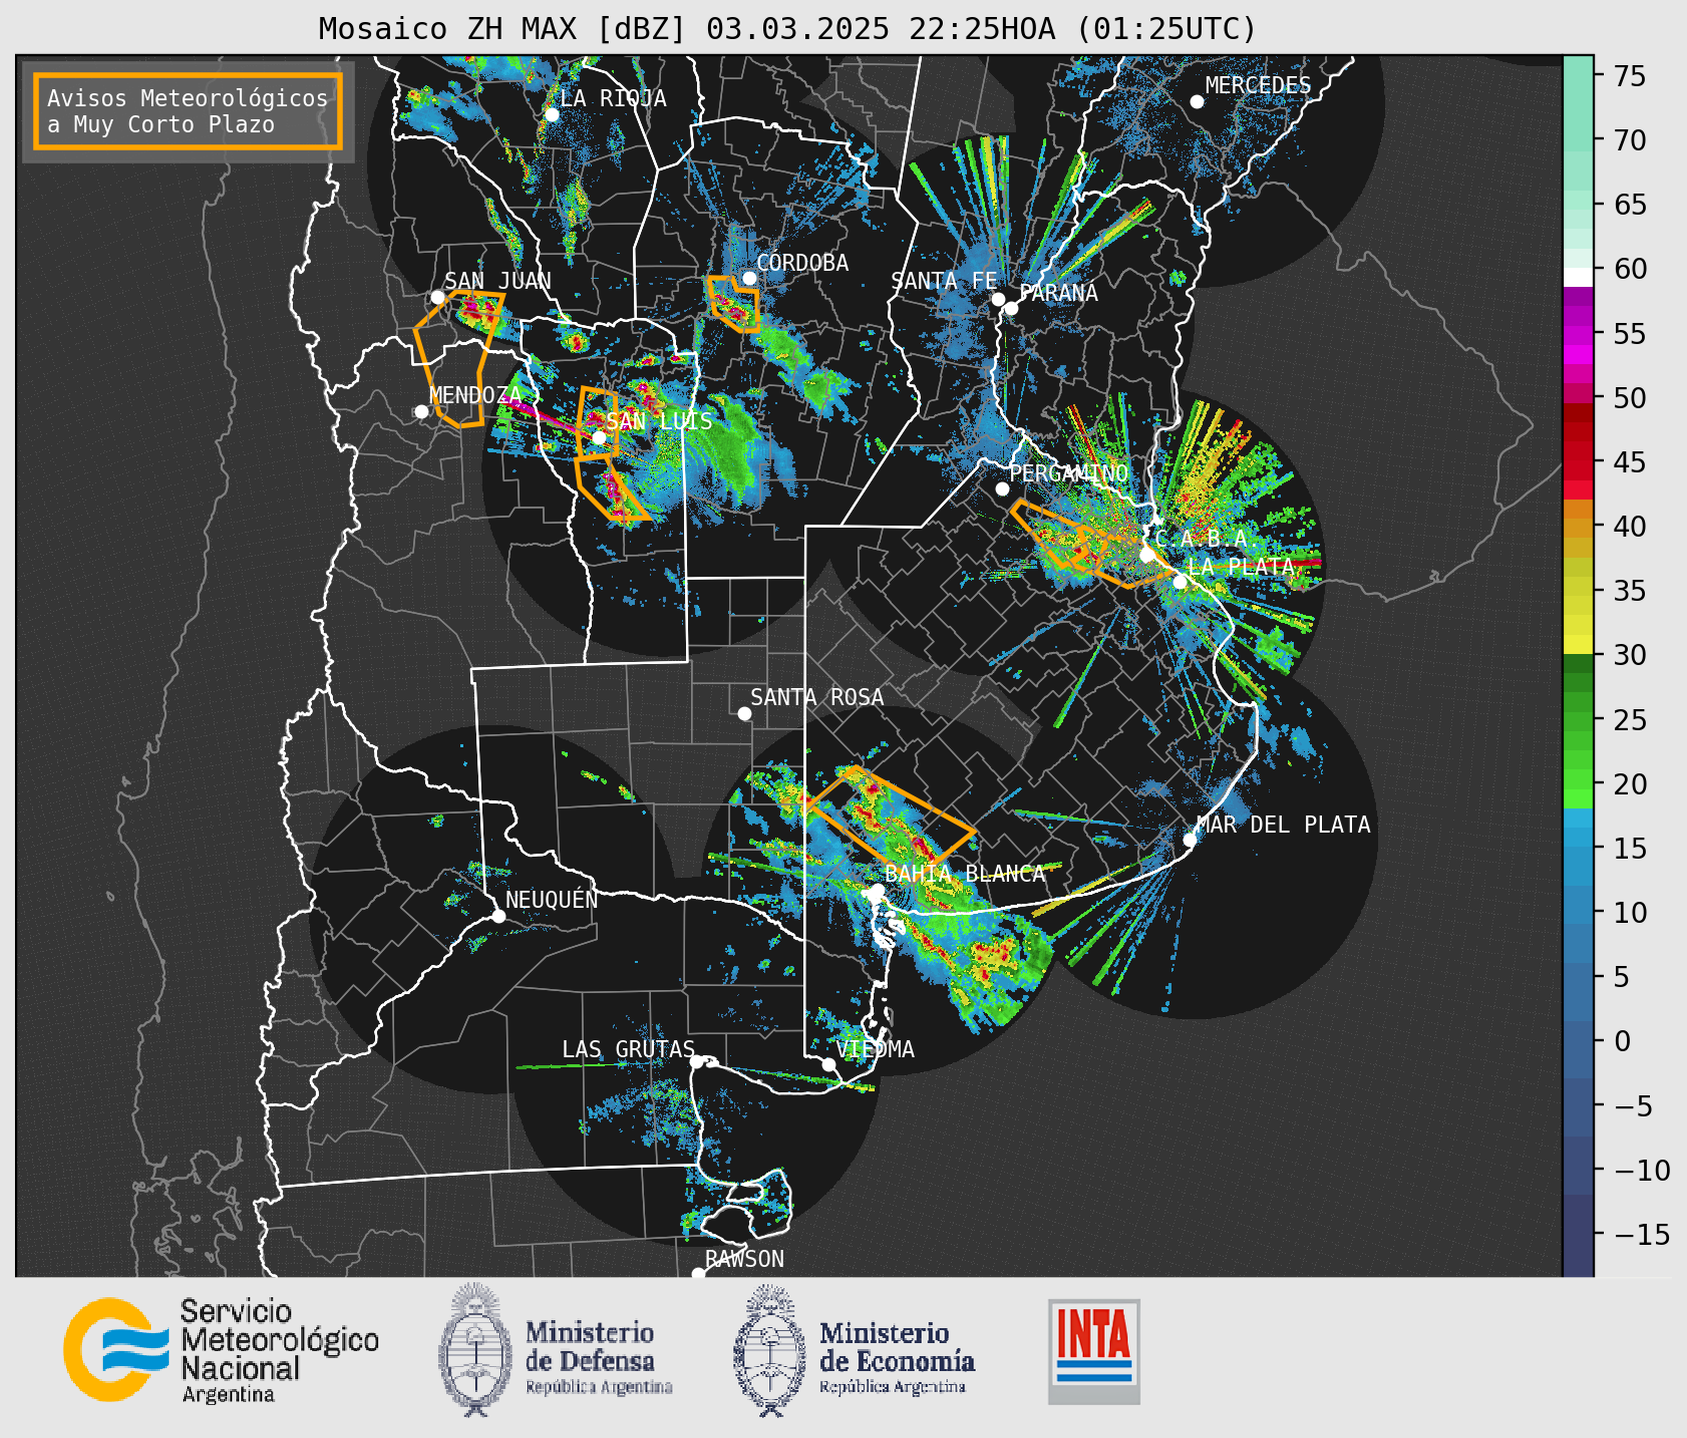Screen dimensions: 1687x1438
Task: Click the LA PLATA city label
Action: point(1241,566)
